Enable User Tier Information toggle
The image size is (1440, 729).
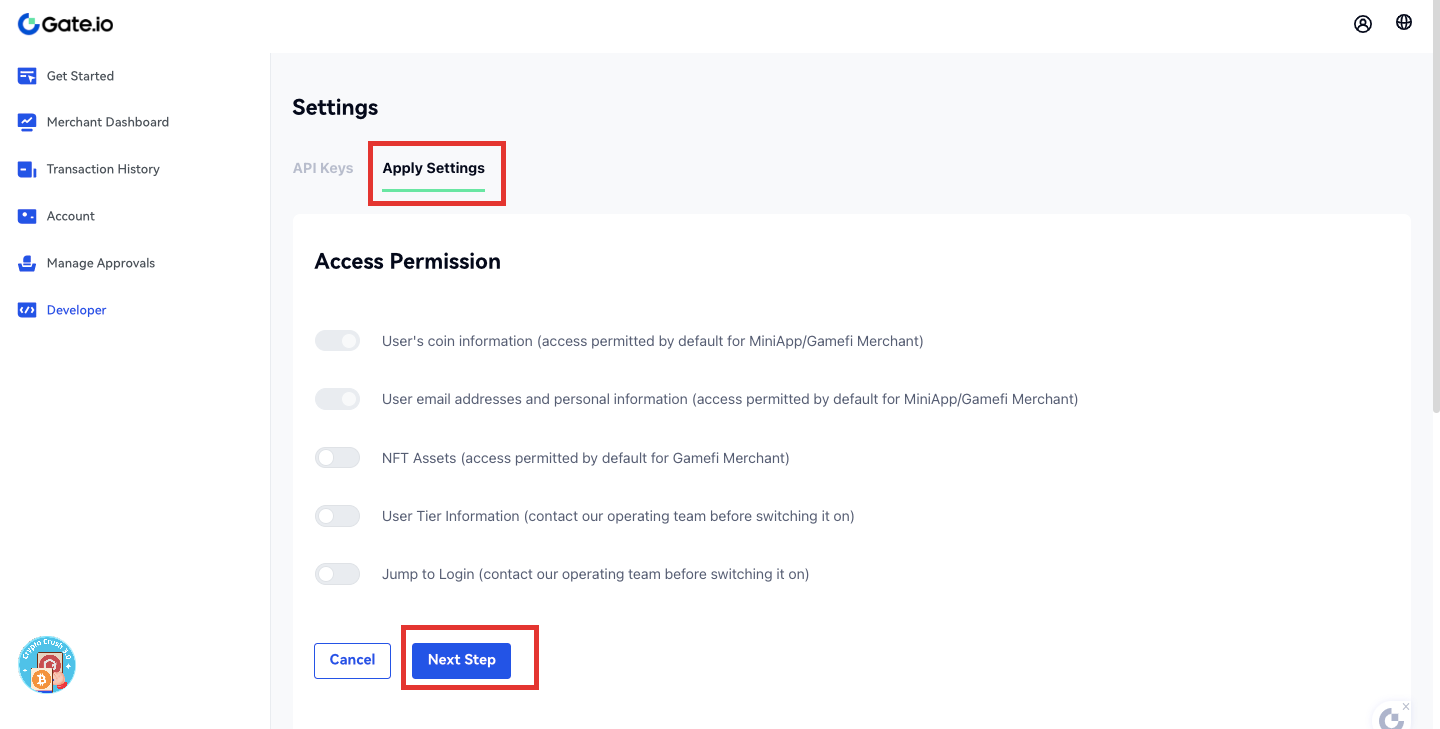click(337, 516)
